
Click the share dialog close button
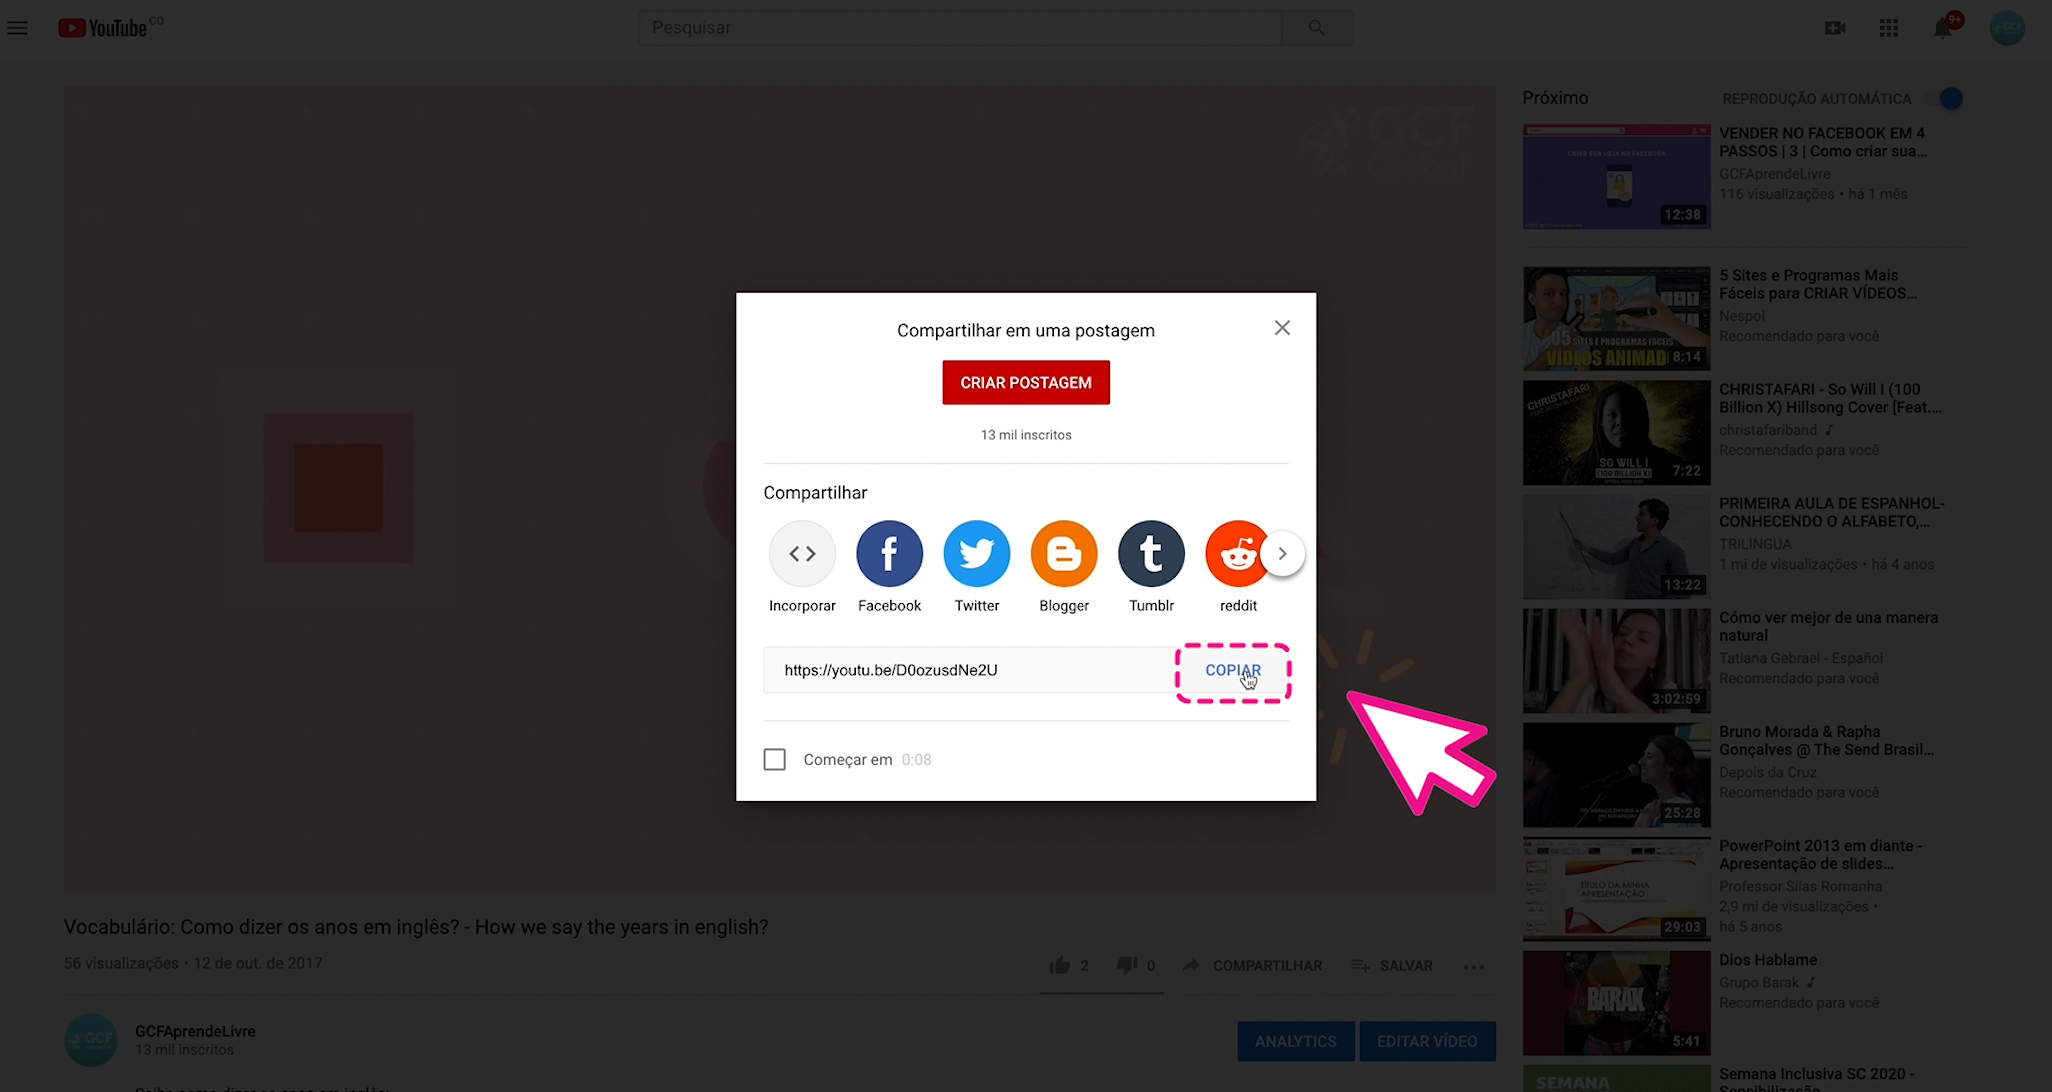click(x=1280, y=326)
